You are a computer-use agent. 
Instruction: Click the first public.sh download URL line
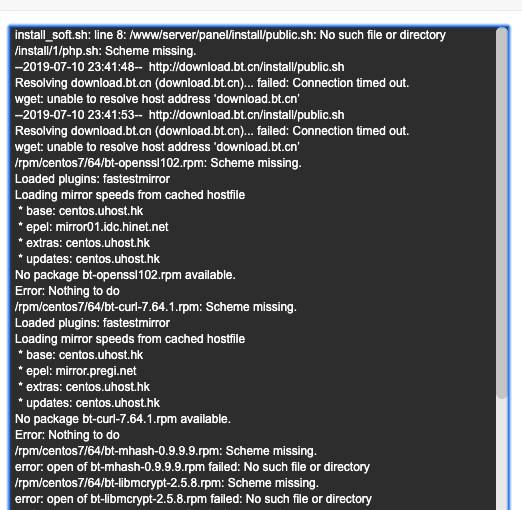click(180, 67)
